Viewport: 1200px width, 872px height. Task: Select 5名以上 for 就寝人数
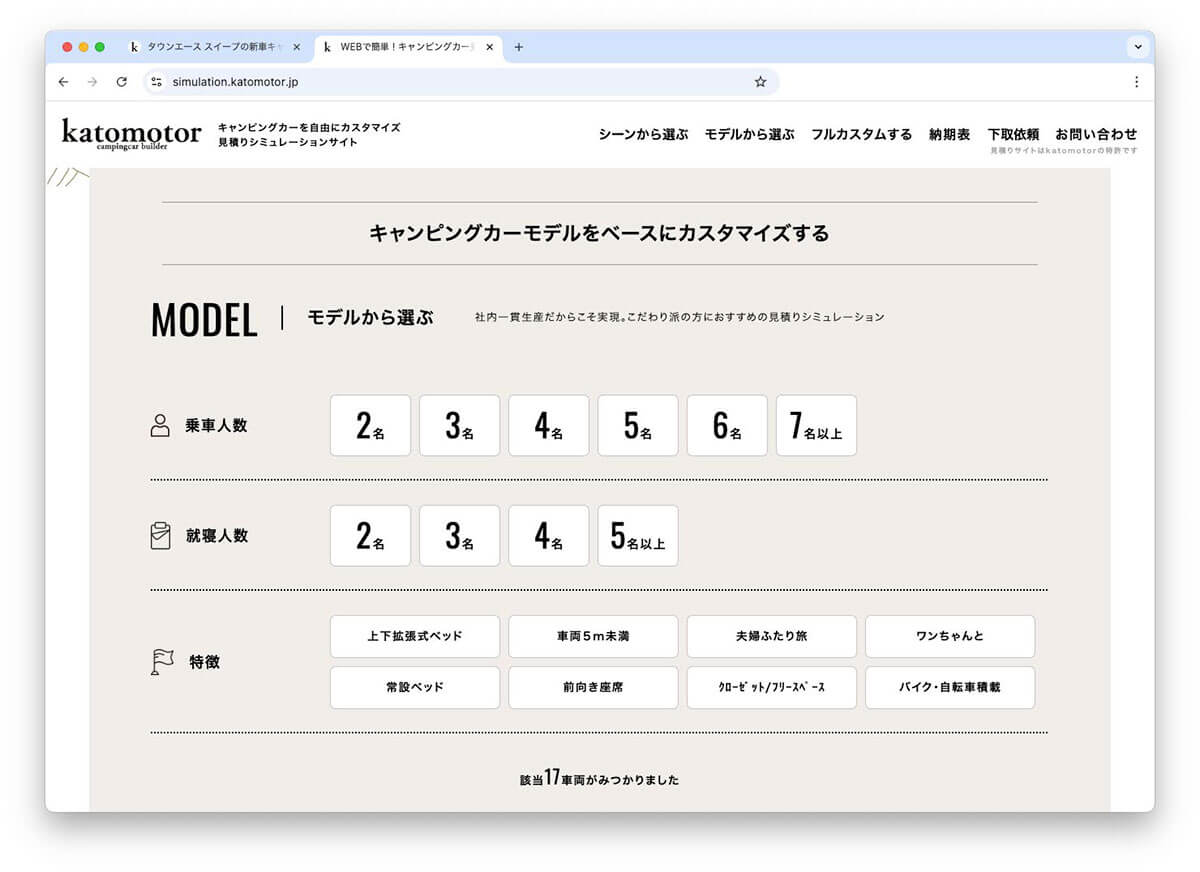pos(637,536)
